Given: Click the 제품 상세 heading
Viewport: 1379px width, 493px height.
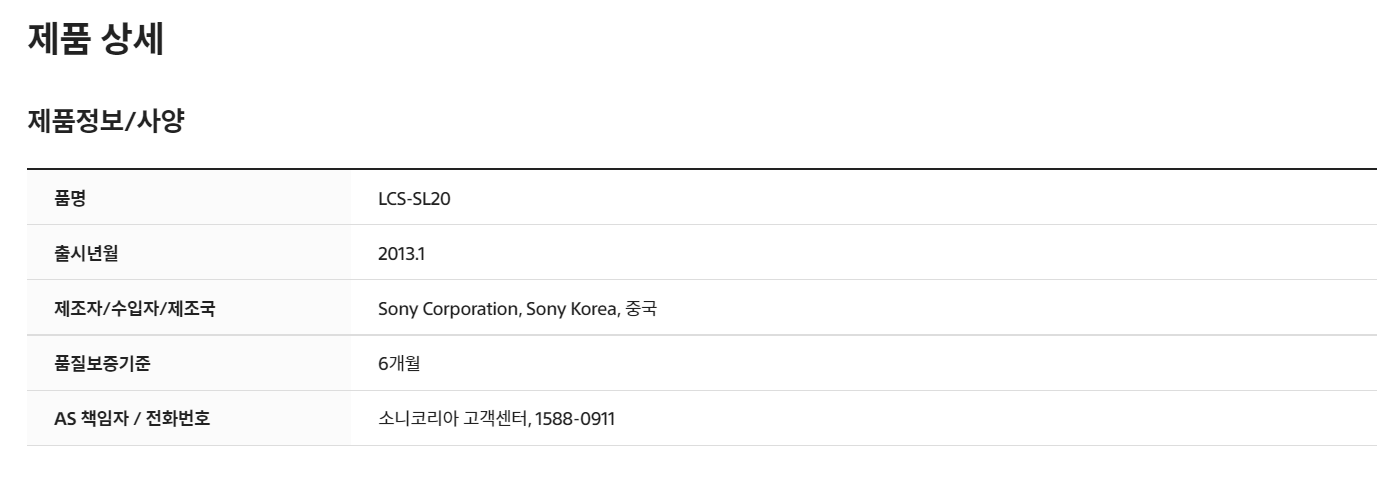Looking at the screenshot, I should pos(96,40).
